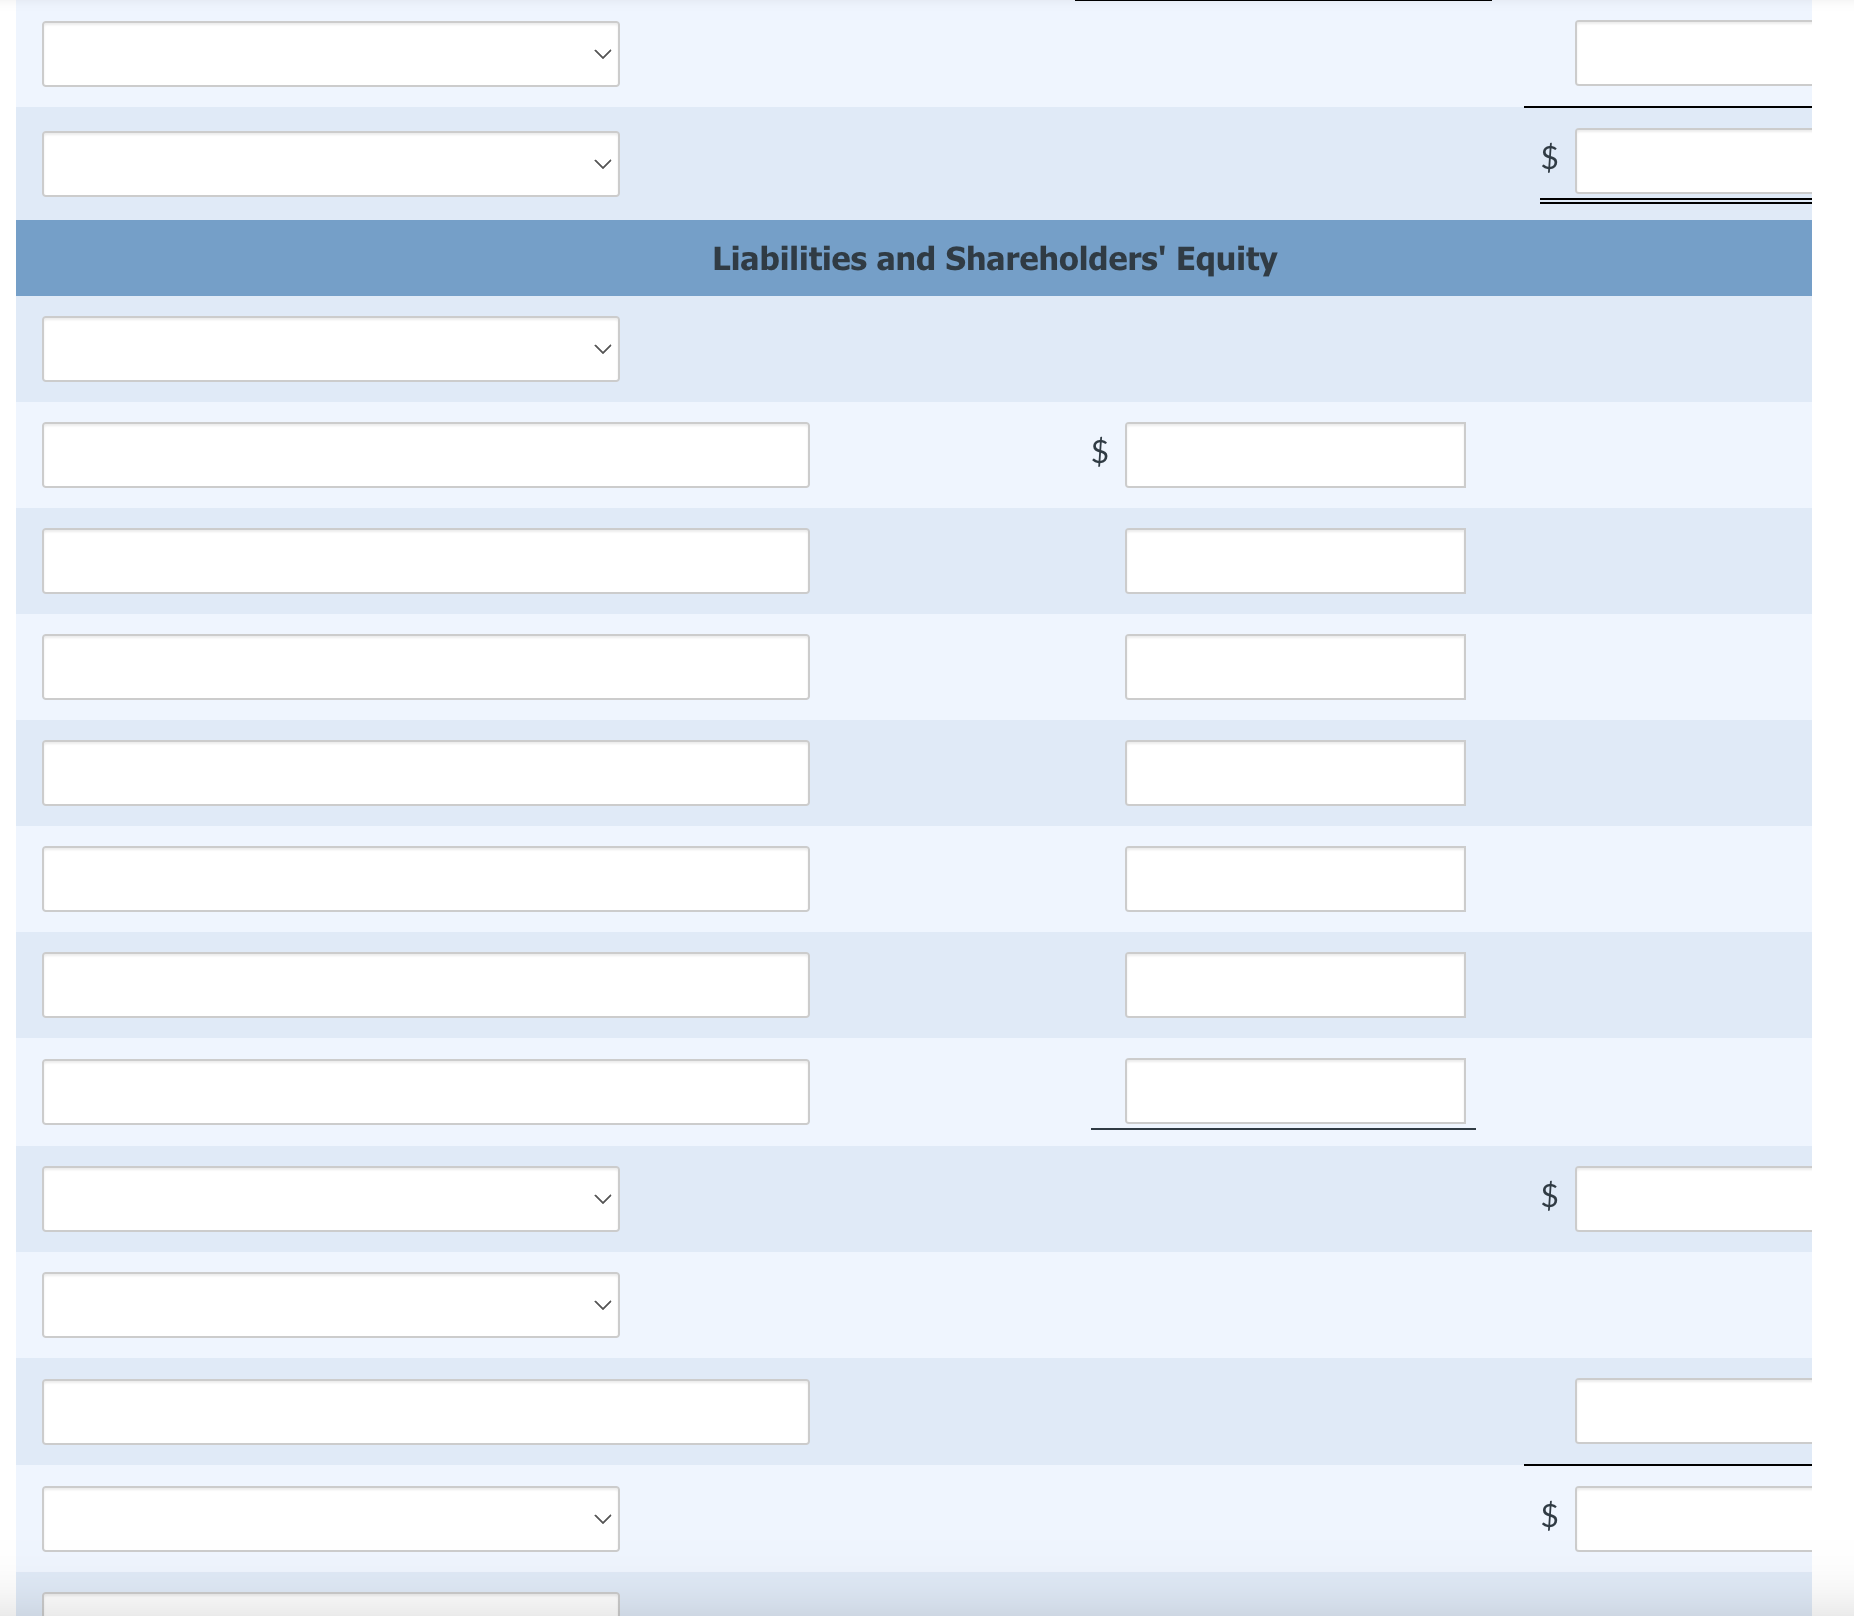This screenshot has height=1616, width=1854.
Task: Click the amount field beside the dollar sign
Action: (x=1295, y=455)
